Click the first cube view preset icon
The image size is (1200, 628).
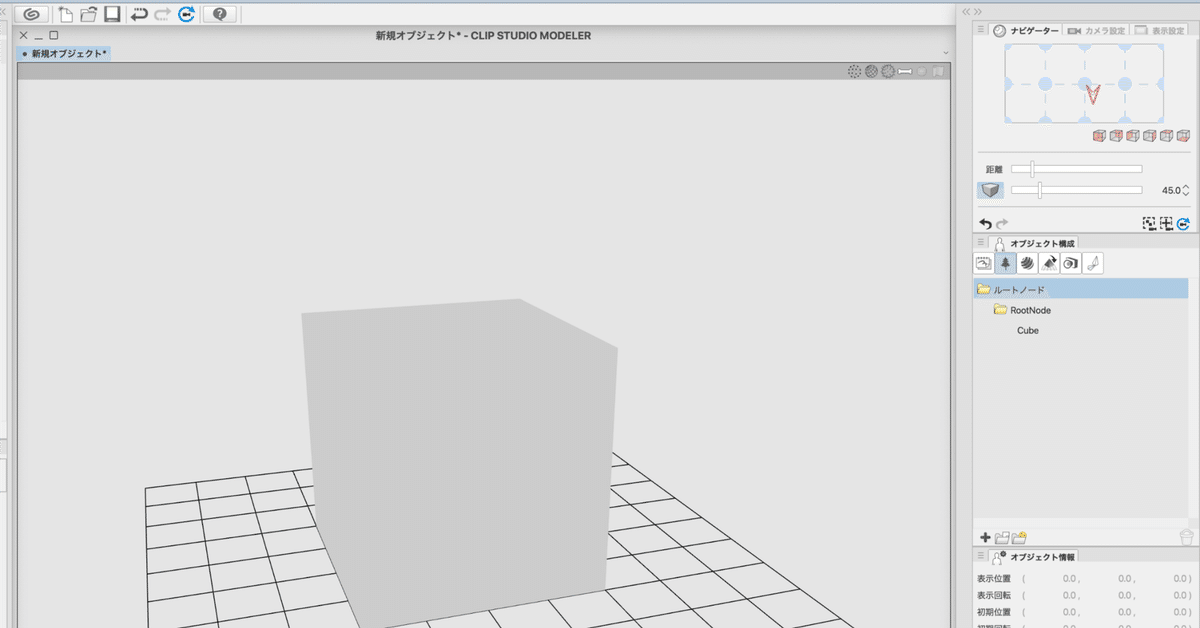coord(1099,136)
